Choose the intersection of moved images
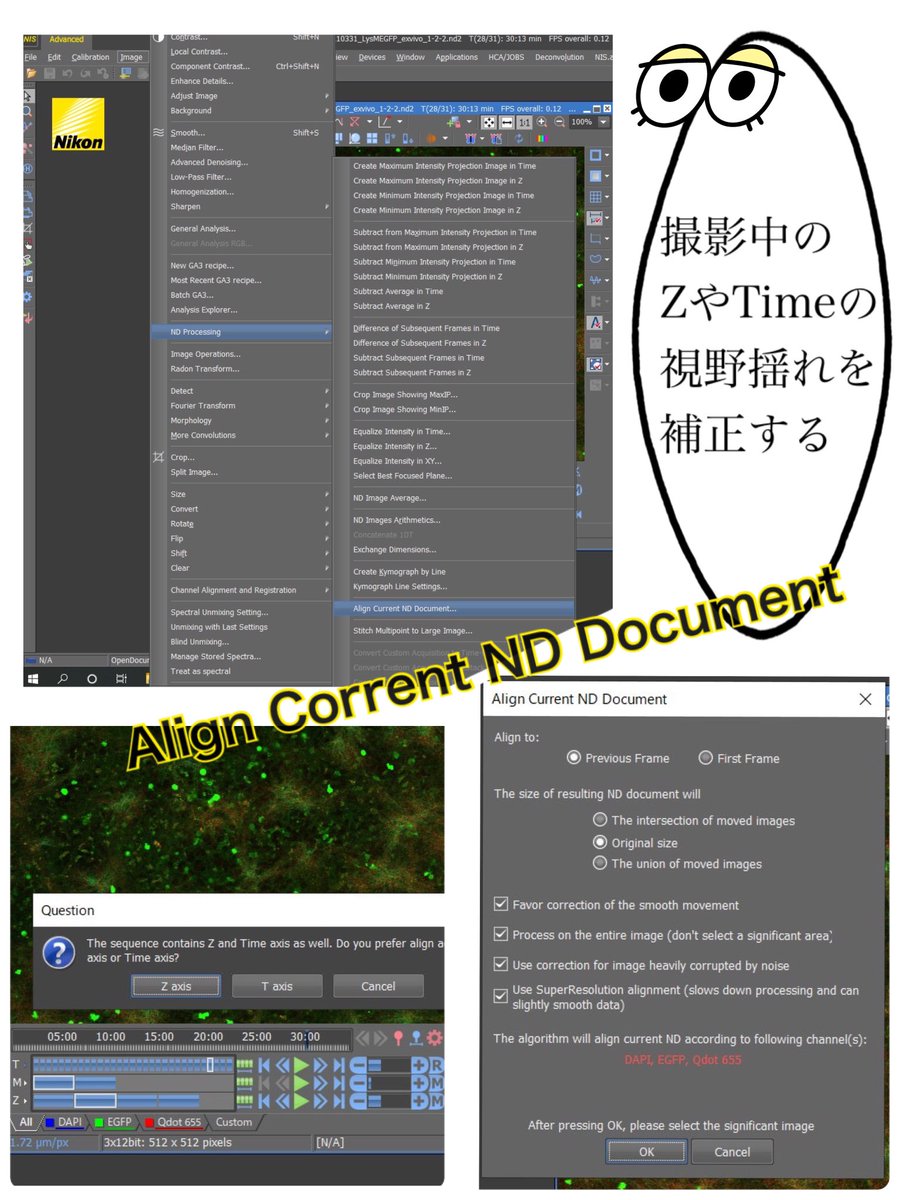 pos(600,820)
